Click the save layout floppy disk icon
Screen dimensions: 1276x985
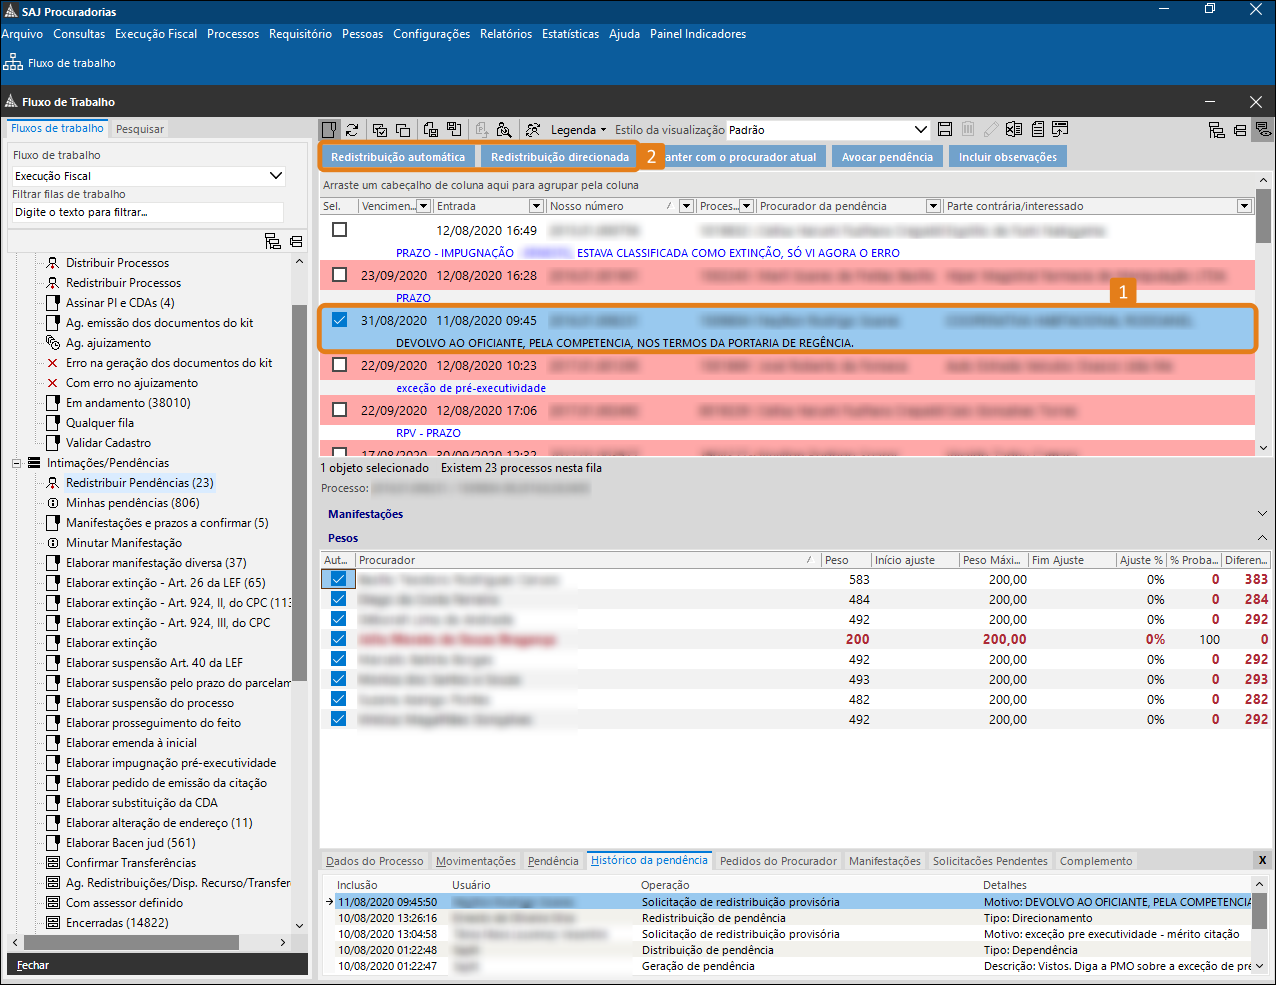pos(945,130)
